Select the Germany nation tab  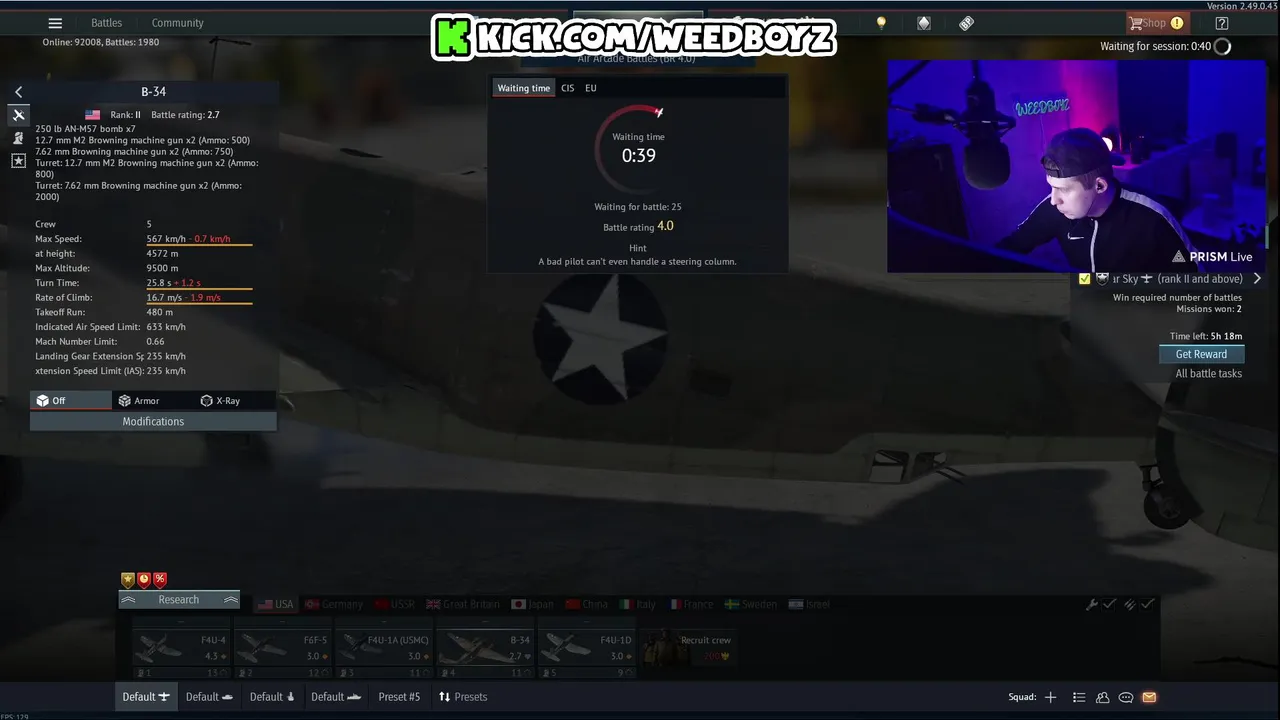[334, 604]
